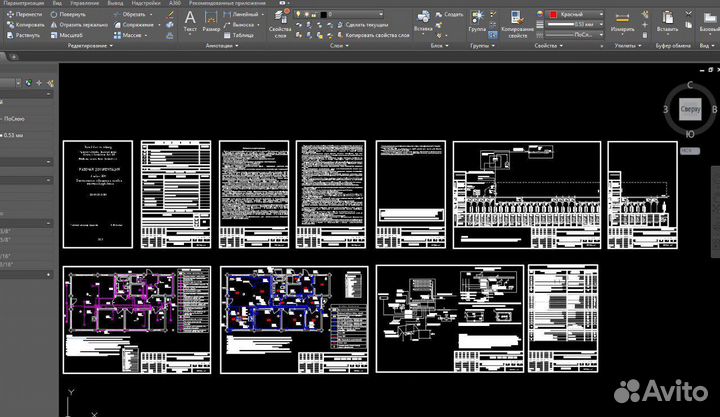
Task: Click the Размер dimension tool
Action: (210, 22)
